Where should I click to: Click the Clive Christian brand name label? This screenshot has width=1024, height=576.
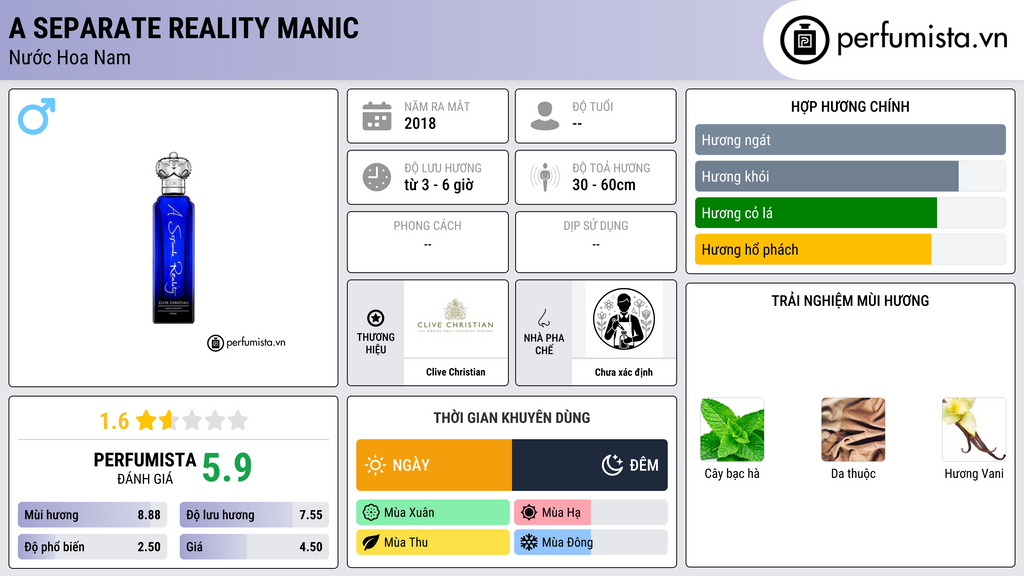point(456,372)
